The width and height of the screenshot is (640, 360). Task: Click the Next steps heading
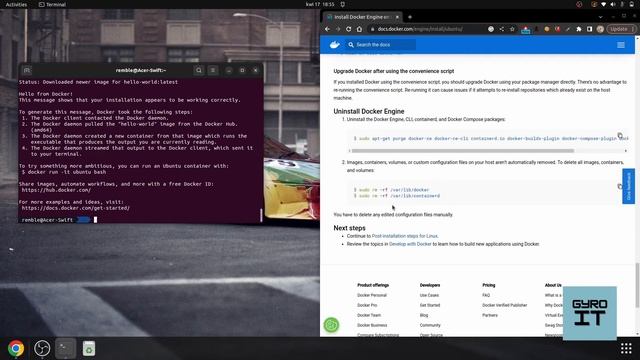349,228
